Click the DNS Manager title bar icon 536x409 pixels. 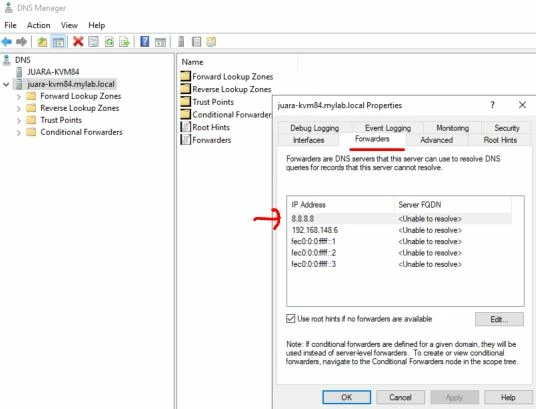(9, 8)
